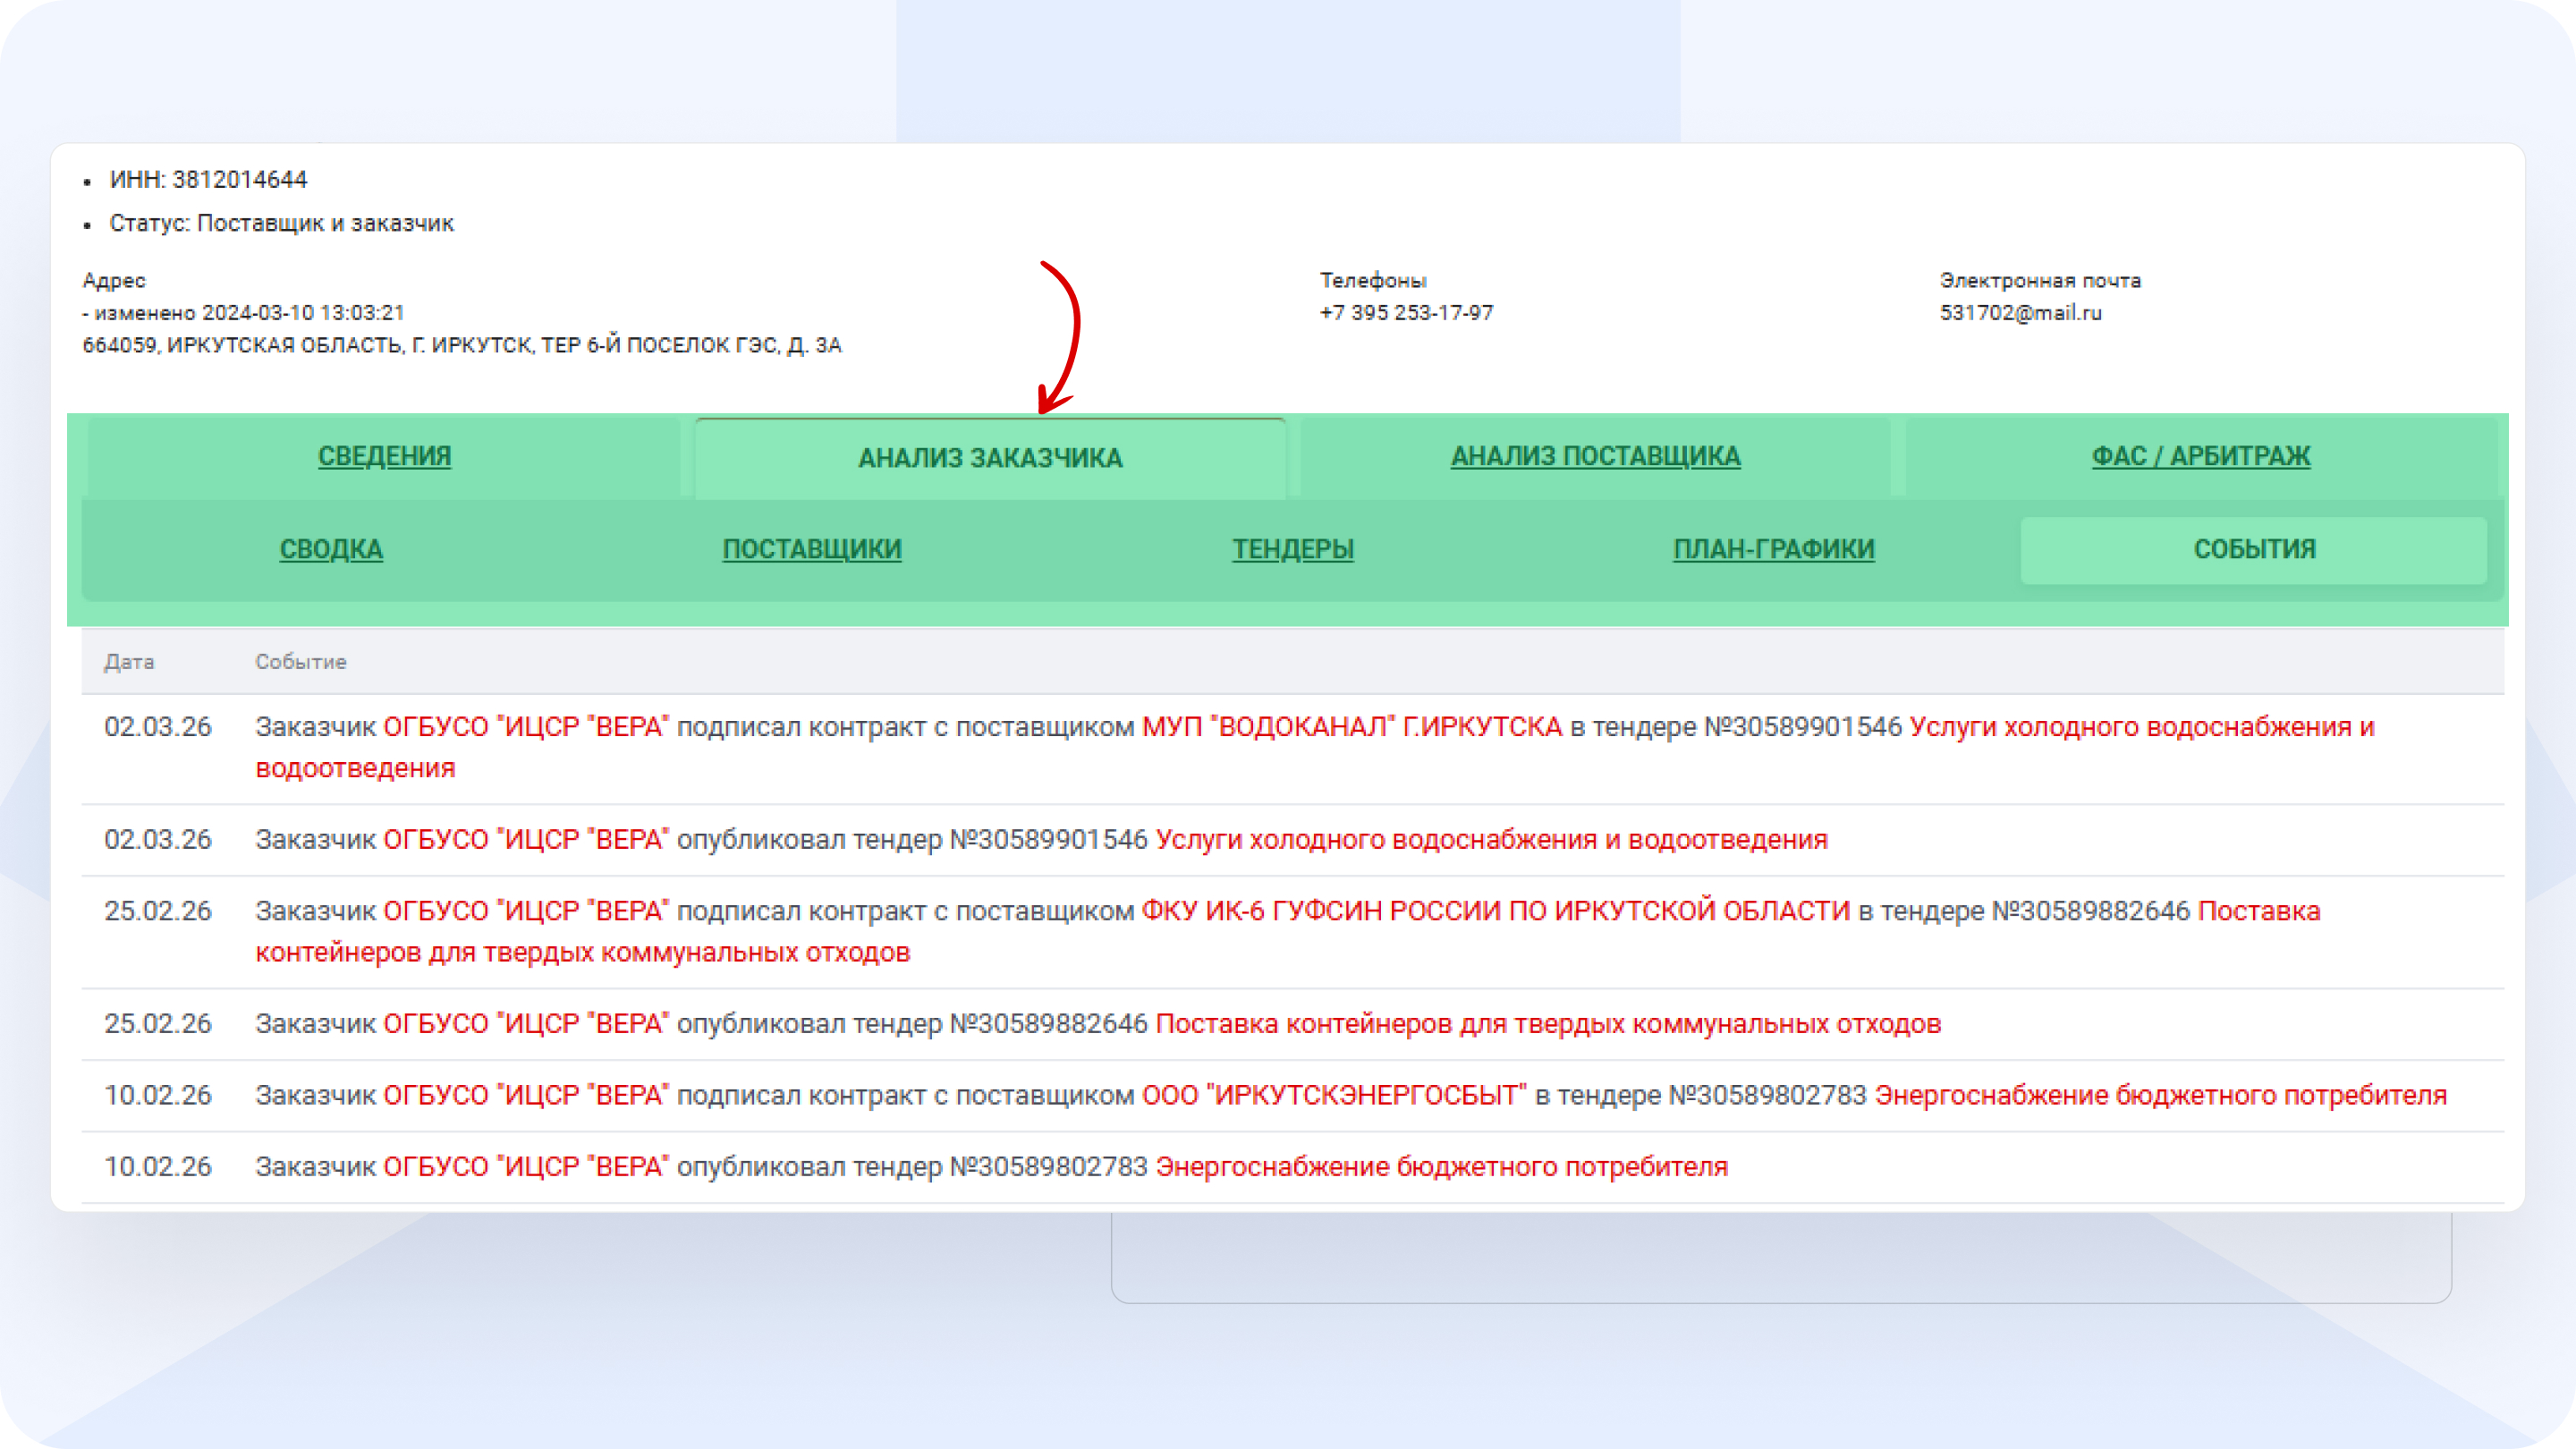2576x1449 pixels.
Task: Click the email 531702@mail.ru
Action: 2020,313
